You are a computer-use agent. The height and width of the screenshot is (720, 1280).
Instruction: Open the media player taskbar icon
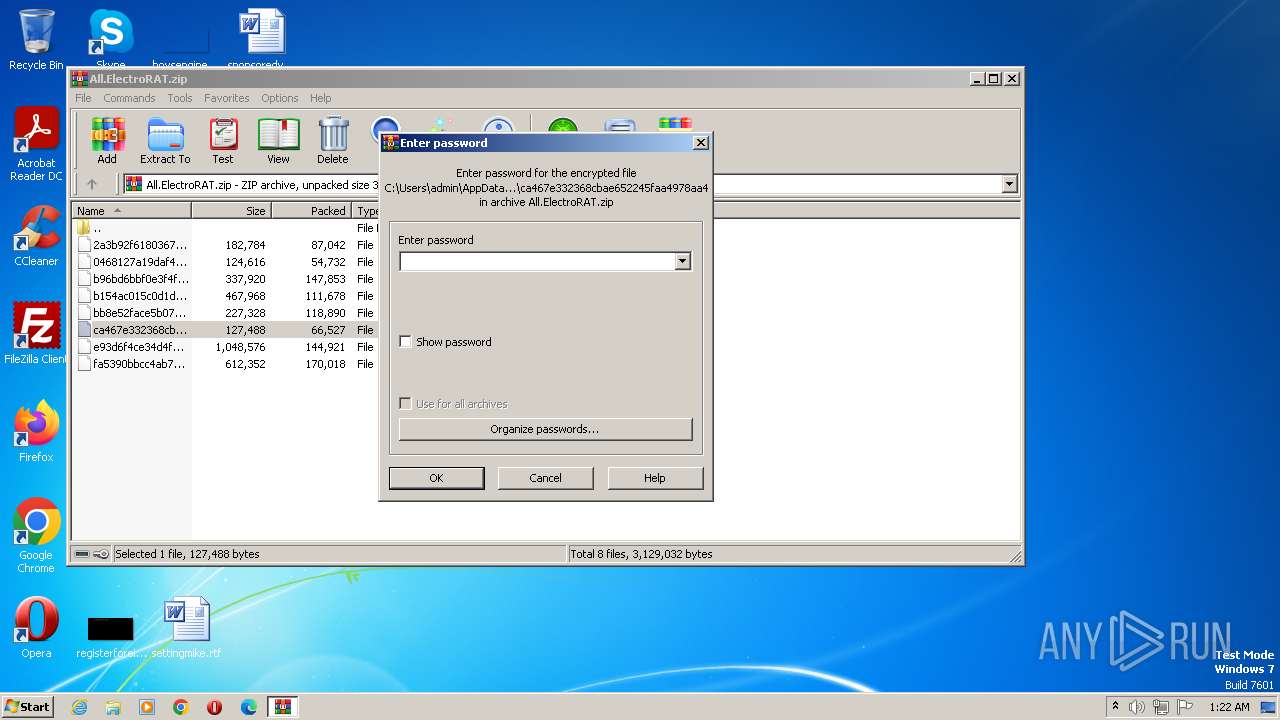[147, 707]
